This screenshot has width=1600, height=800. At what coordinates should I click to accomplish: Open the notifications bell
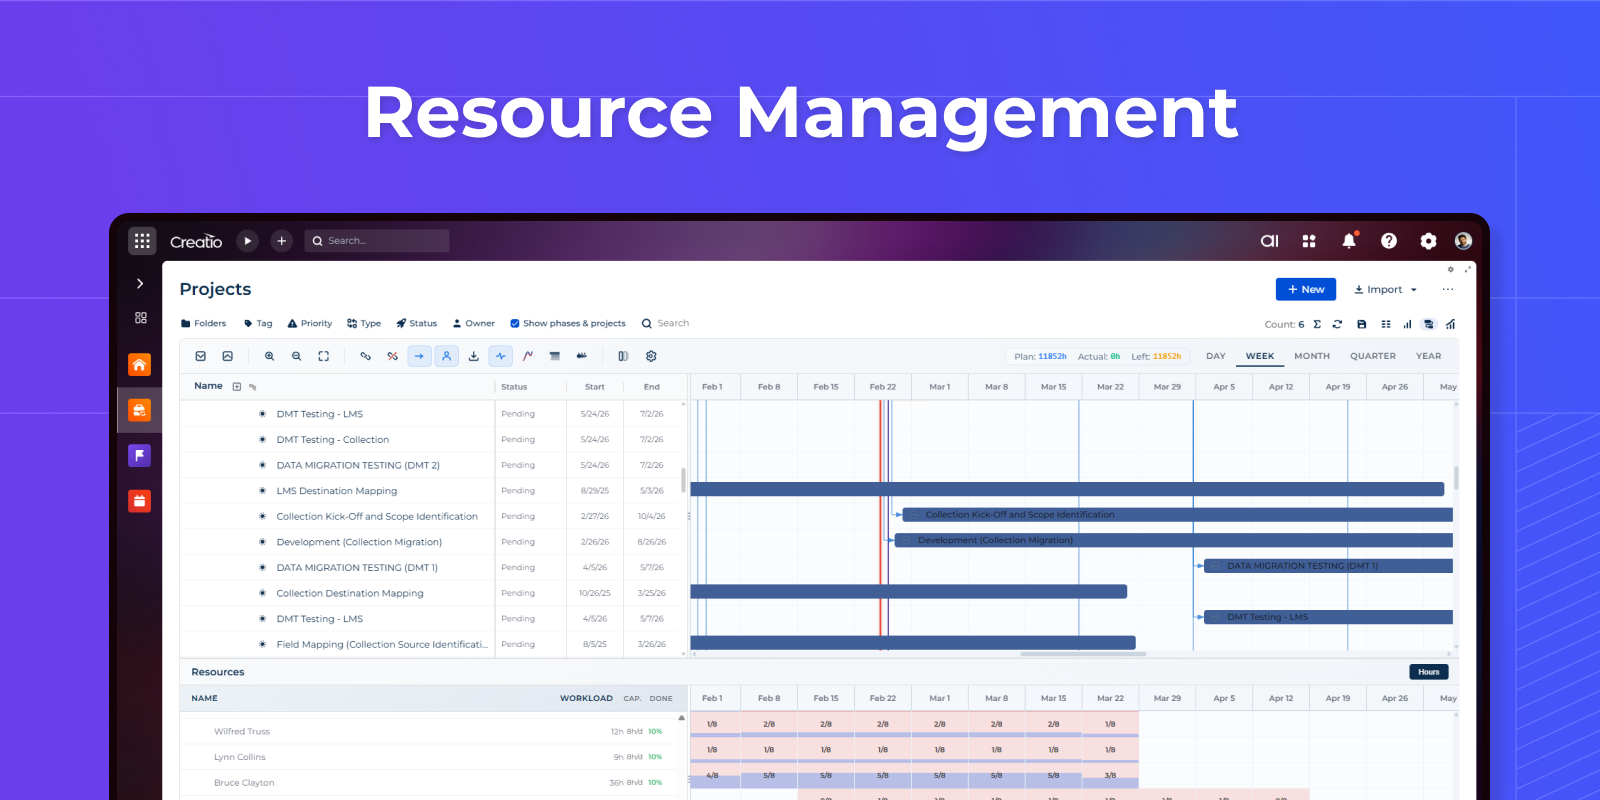(1348, 241)
